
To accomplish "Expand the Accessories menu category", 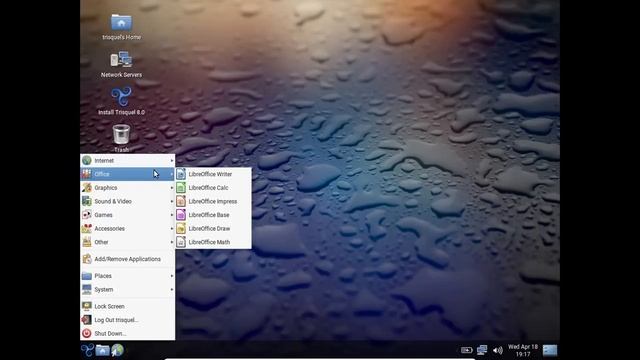I will pyautogui.click(x=128, y=228).
